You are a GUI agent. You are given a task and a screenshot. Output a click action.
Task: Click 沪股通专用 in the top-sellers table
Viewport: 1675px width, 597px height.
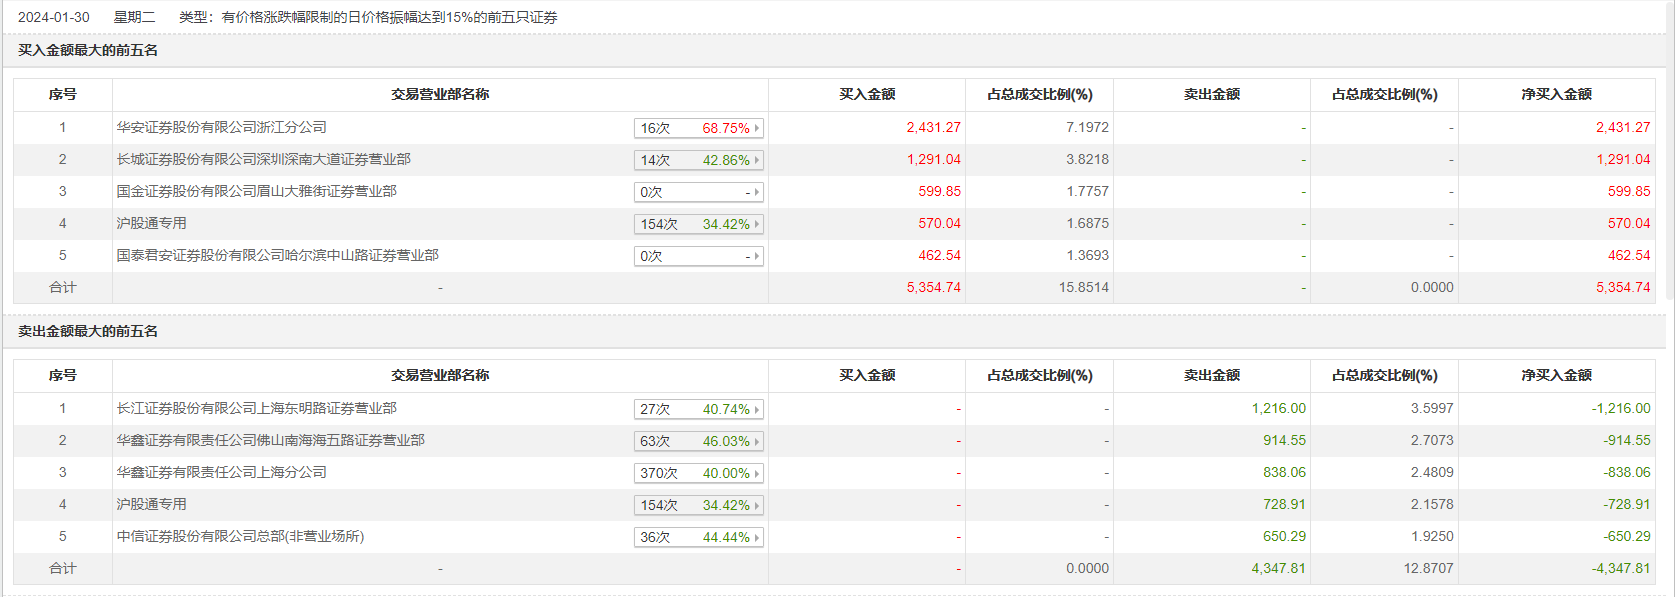(151, 504)
